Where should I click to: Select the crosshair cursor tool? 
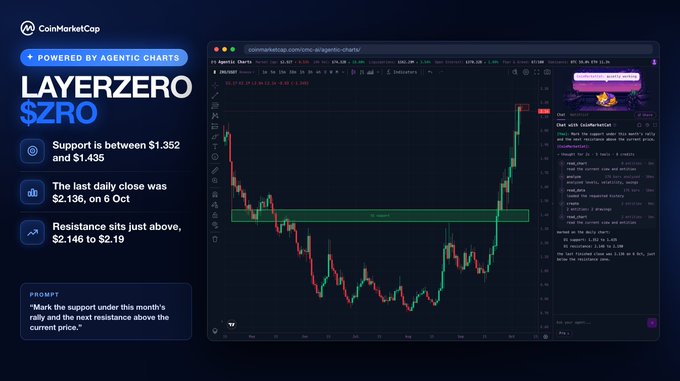tap(215, 85)
